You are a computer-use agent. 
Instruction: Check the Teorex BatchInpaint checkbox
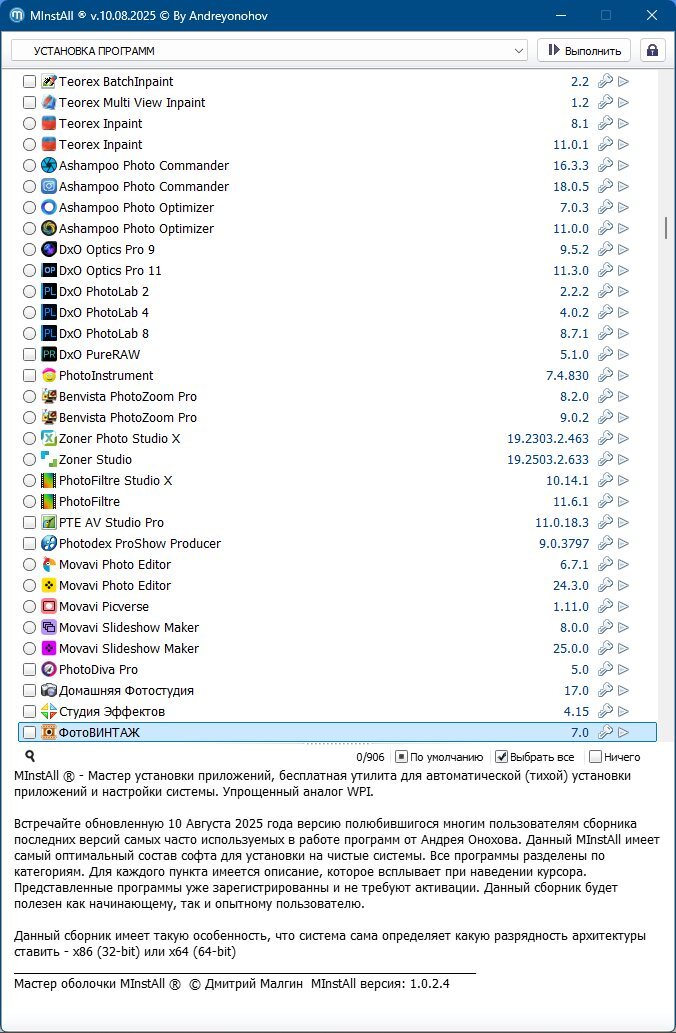[29, 82]
